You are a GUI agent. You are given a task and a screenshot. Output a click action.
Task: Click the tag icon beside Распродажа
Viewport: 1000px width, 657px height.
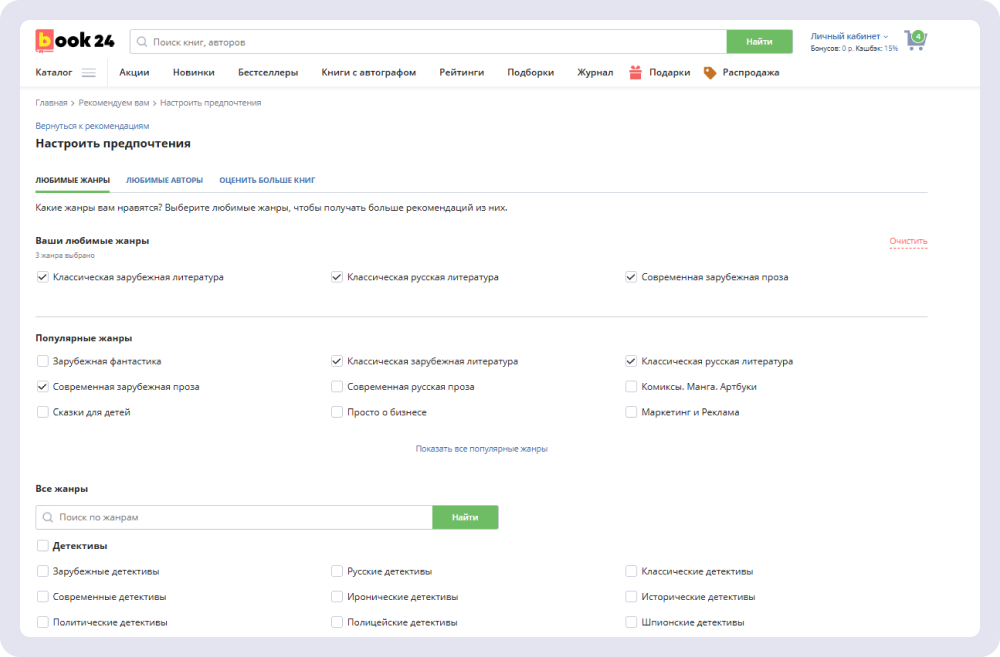710,72
